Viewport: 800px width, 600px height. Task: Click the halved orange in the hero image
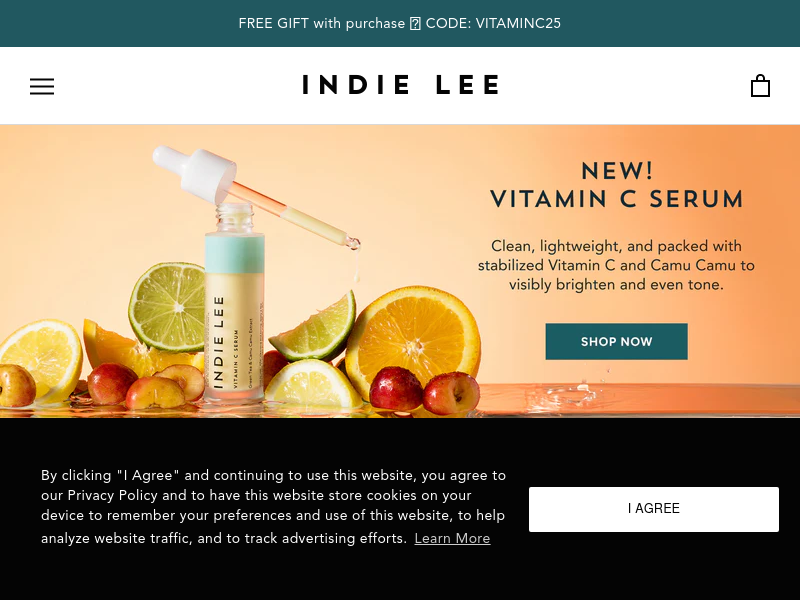click(413, 339)
